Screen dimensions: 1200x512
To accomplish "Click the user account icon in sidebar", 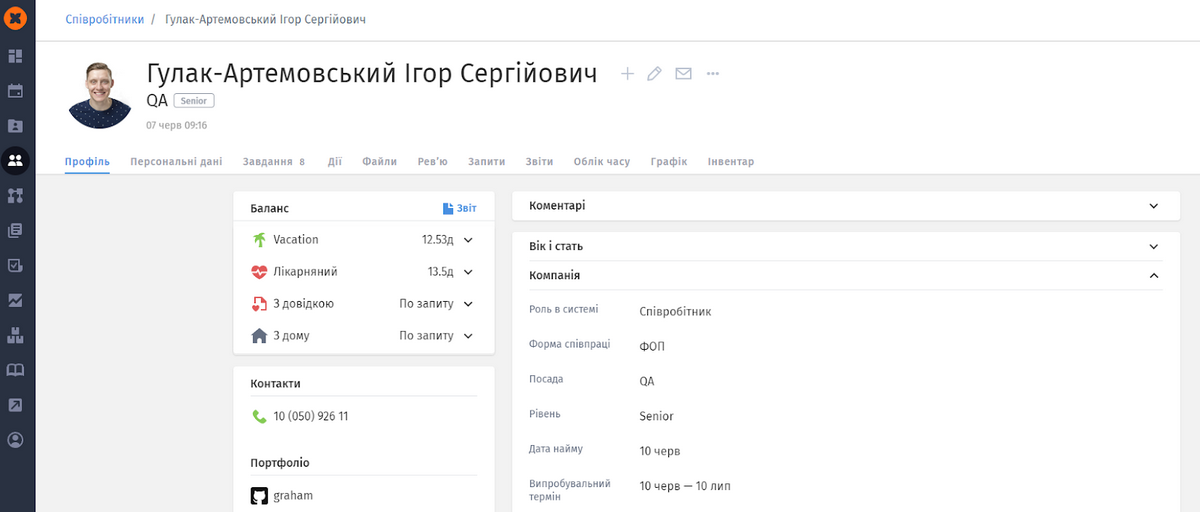I will click(16, 440).
